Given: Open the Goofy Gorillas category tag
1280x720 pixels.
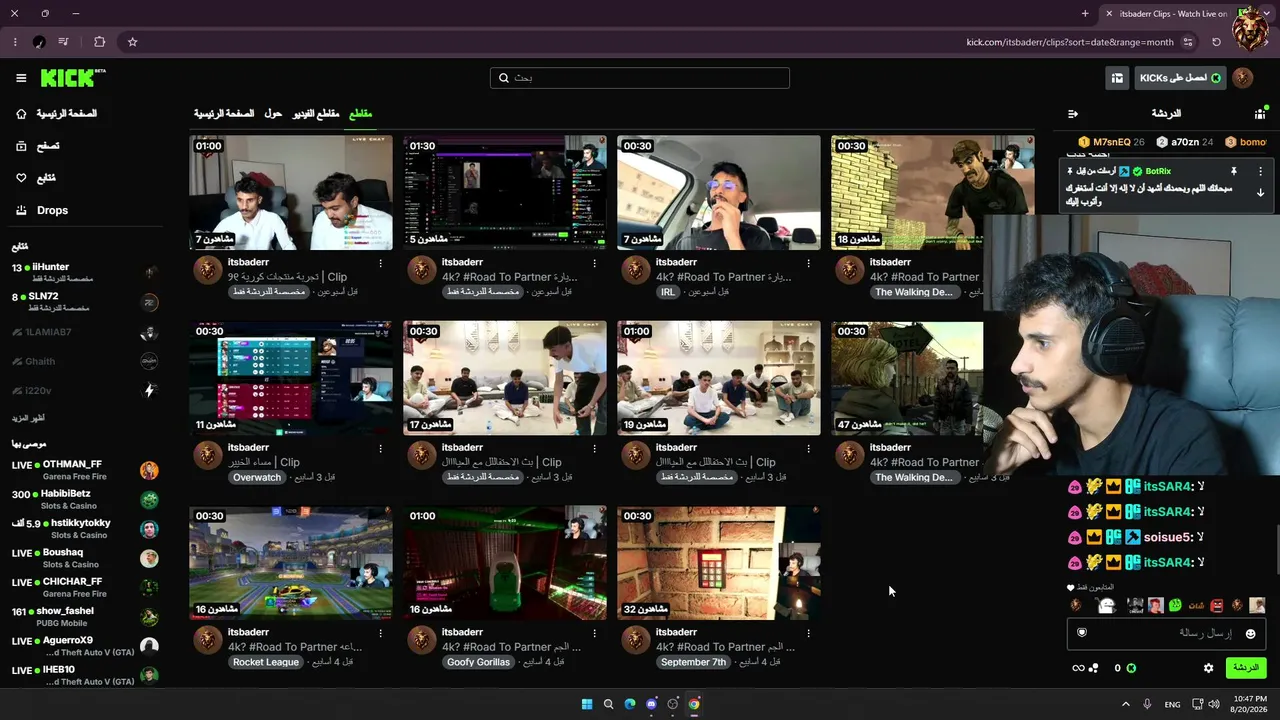Looking at the screenshot, I should tap(479, 662).
